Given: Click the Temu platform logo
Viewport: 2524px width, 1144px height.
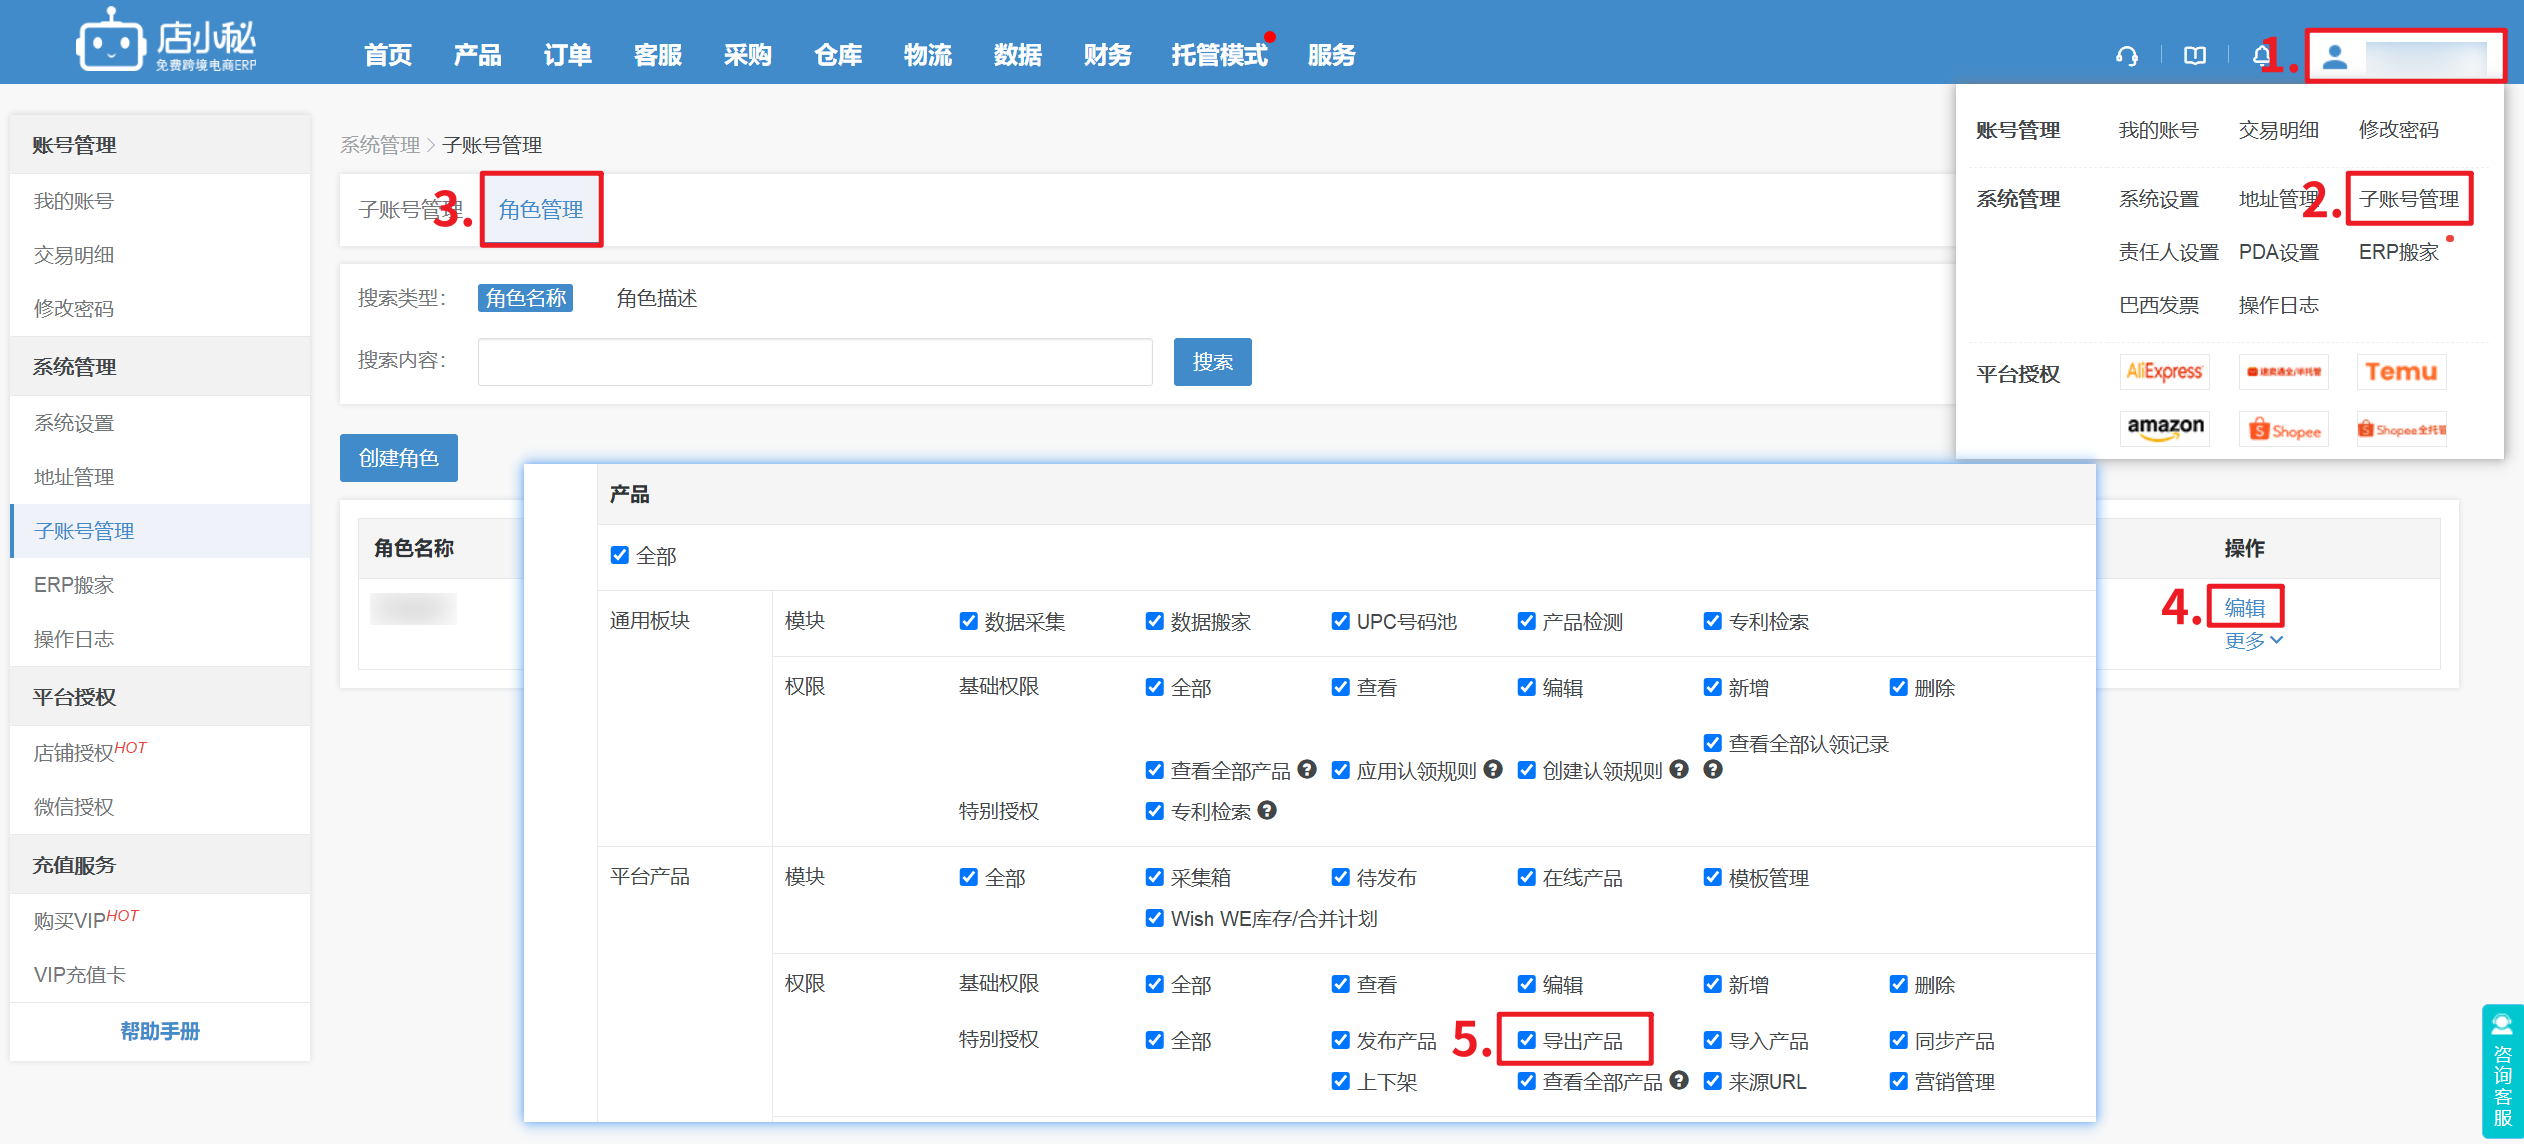Looking at the screenshot, I should pyautogui.click(x=2401, y=372).
